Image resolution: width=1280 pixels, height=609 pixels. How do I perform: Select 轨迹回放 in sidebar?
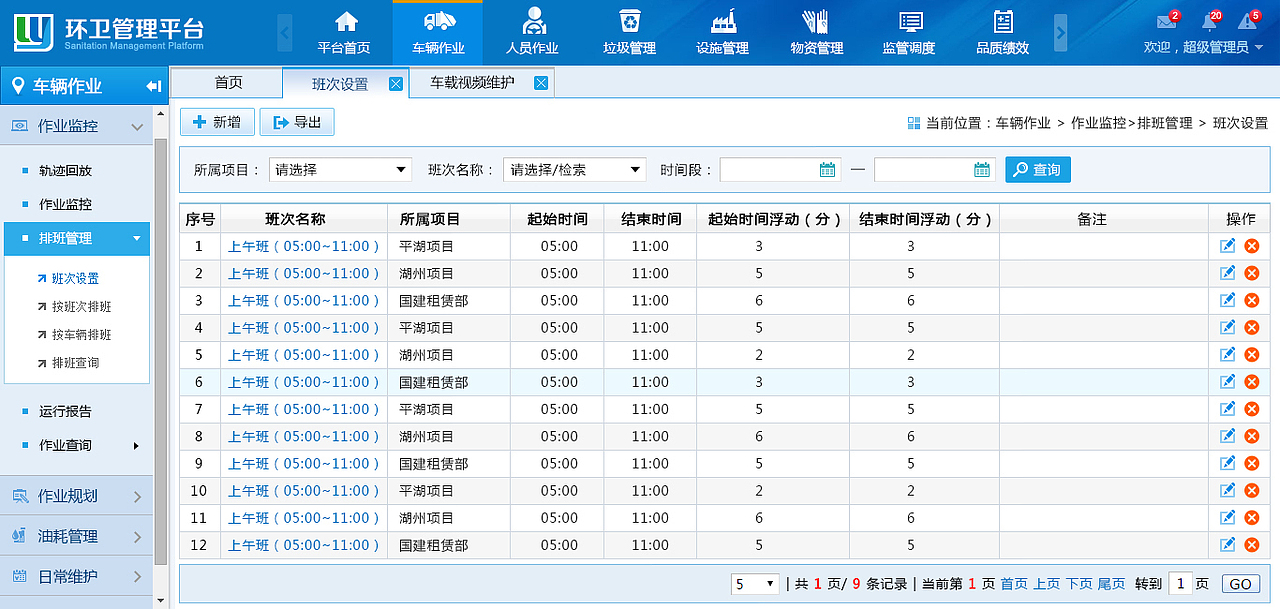click(x=65, y=171)
